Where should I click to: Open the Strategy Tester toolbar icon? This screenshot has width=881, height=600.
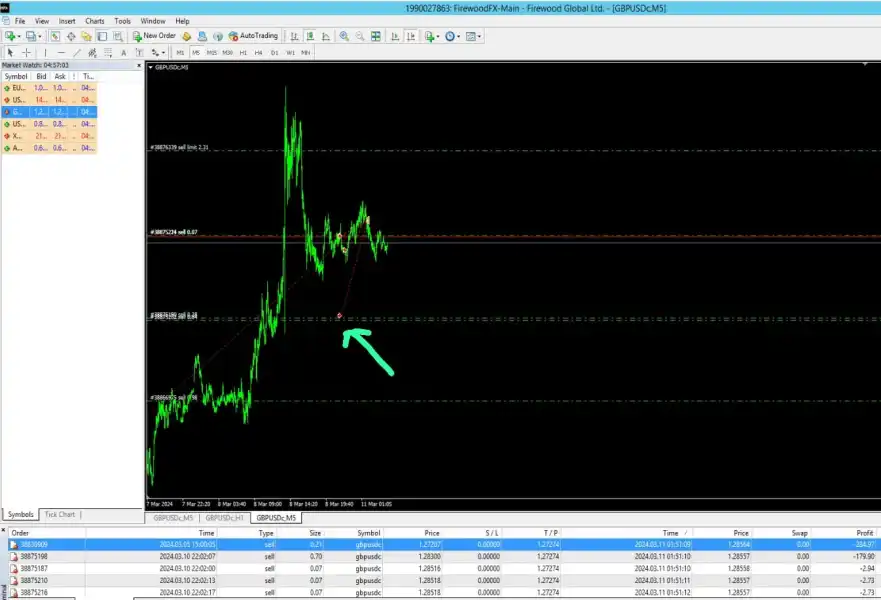(x=118, y=36)
